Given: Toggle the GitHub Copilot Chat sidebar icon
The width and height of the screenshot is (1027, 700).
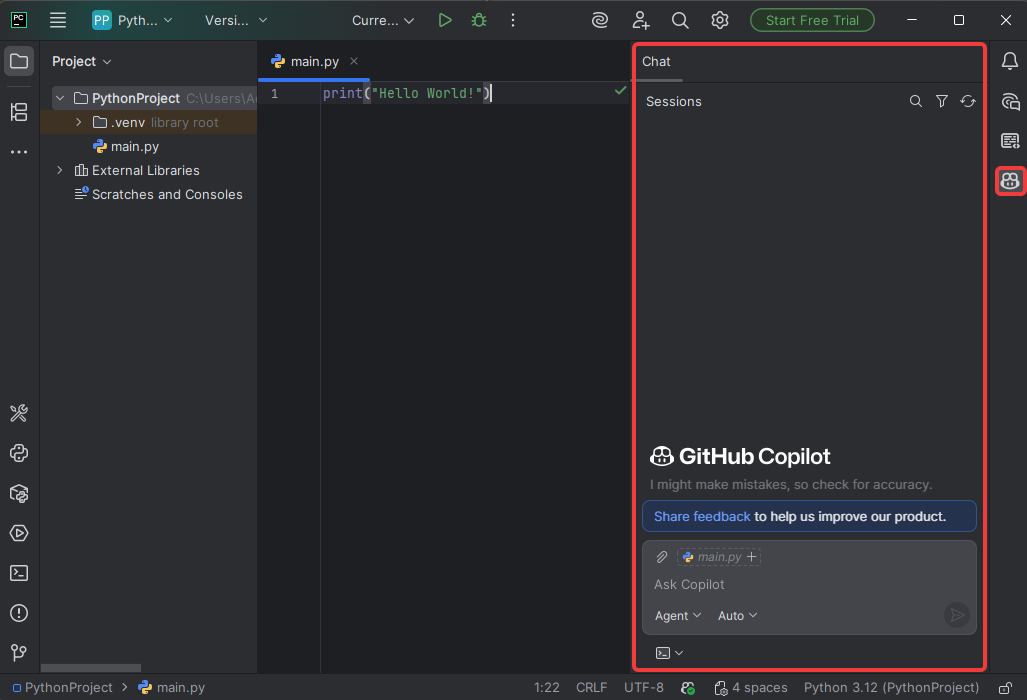Looking at the screenshot, I should point(1010,181).
